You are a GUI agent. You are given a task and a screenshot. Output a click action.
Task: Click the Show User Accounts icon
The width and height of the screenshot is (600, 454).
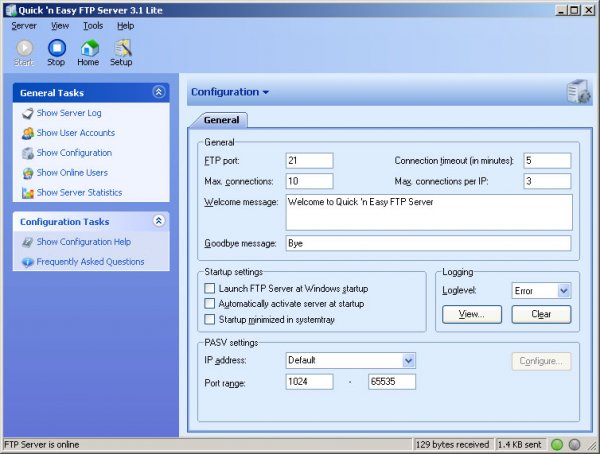pyautogui.click(x=27, y=133)
